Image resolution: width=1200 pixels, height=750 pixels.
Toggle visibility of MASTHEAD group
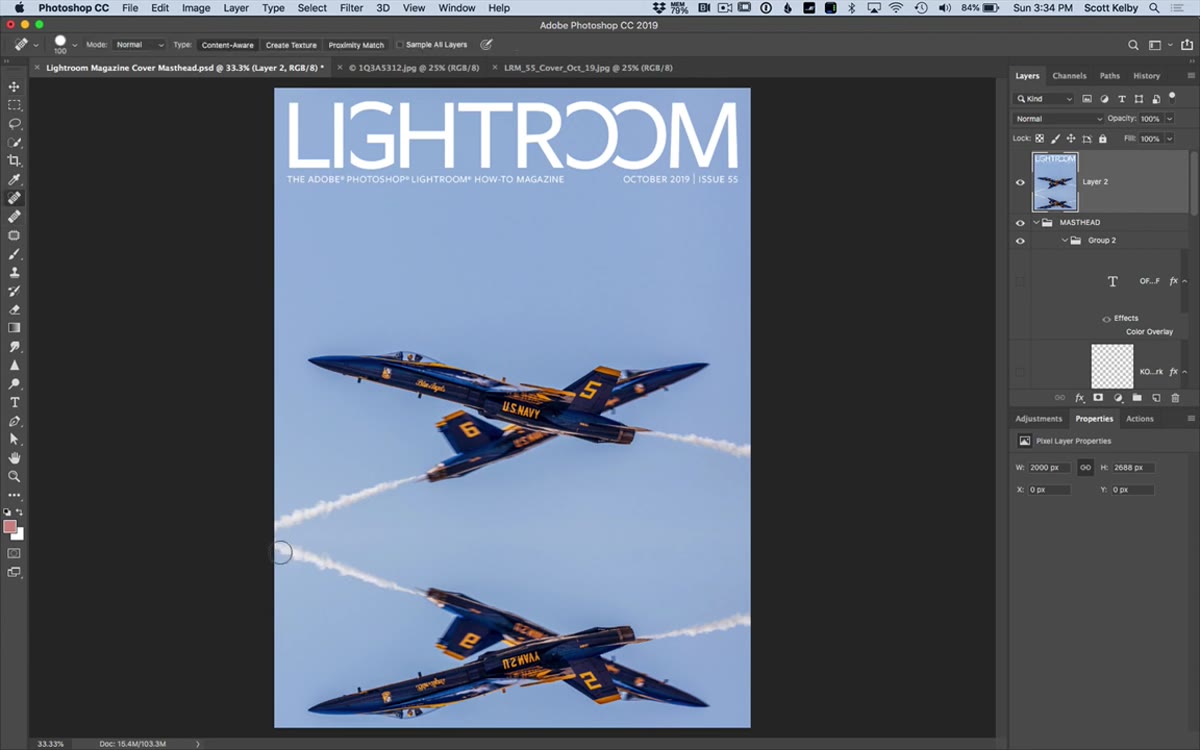1020,223
